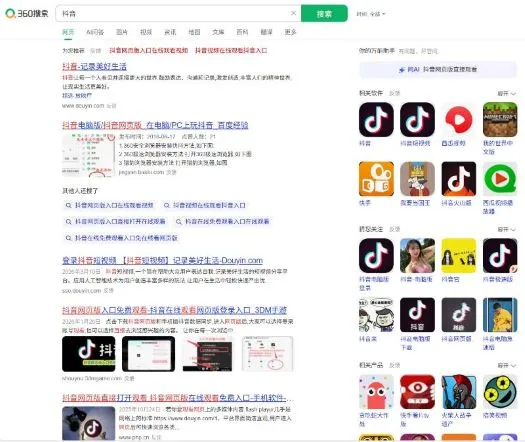Switch to the 资讯 tab

170,32
